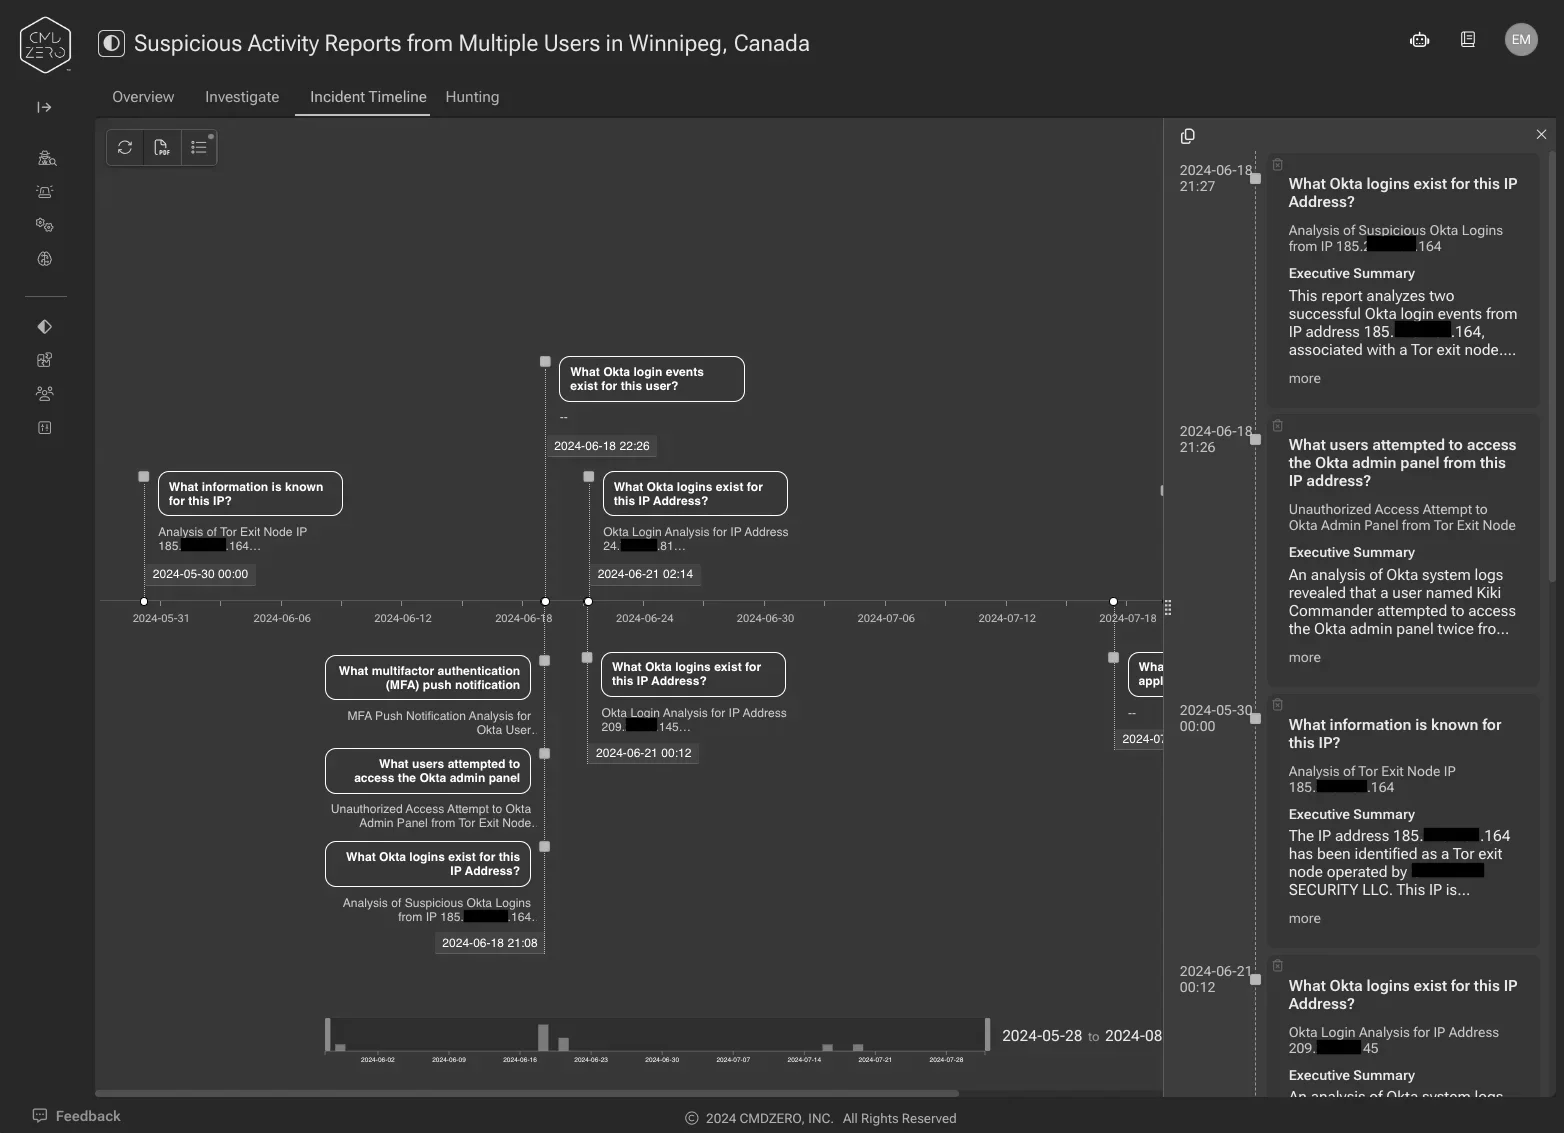Expand 'more' under Tor exit node summary

[1304, 918]
